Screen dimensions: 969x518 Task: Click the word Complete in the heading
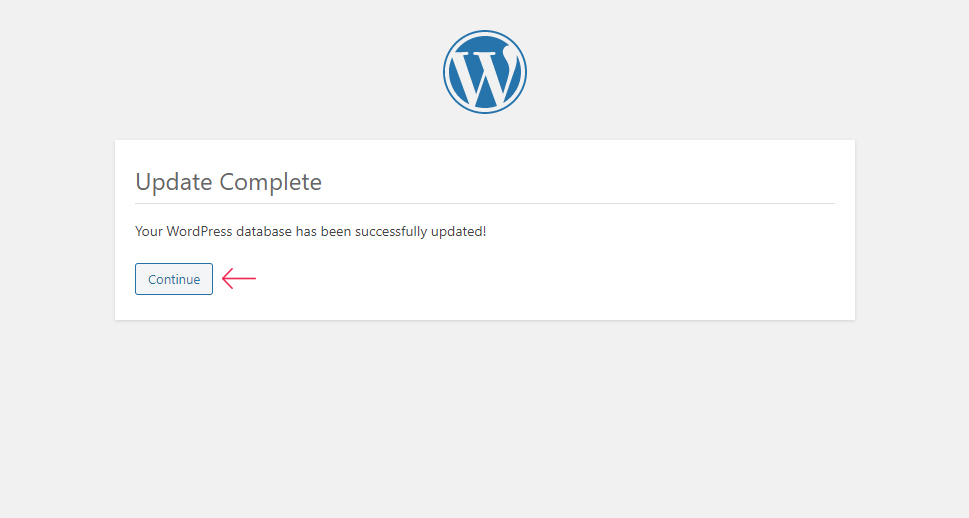(x=271, y=182)
